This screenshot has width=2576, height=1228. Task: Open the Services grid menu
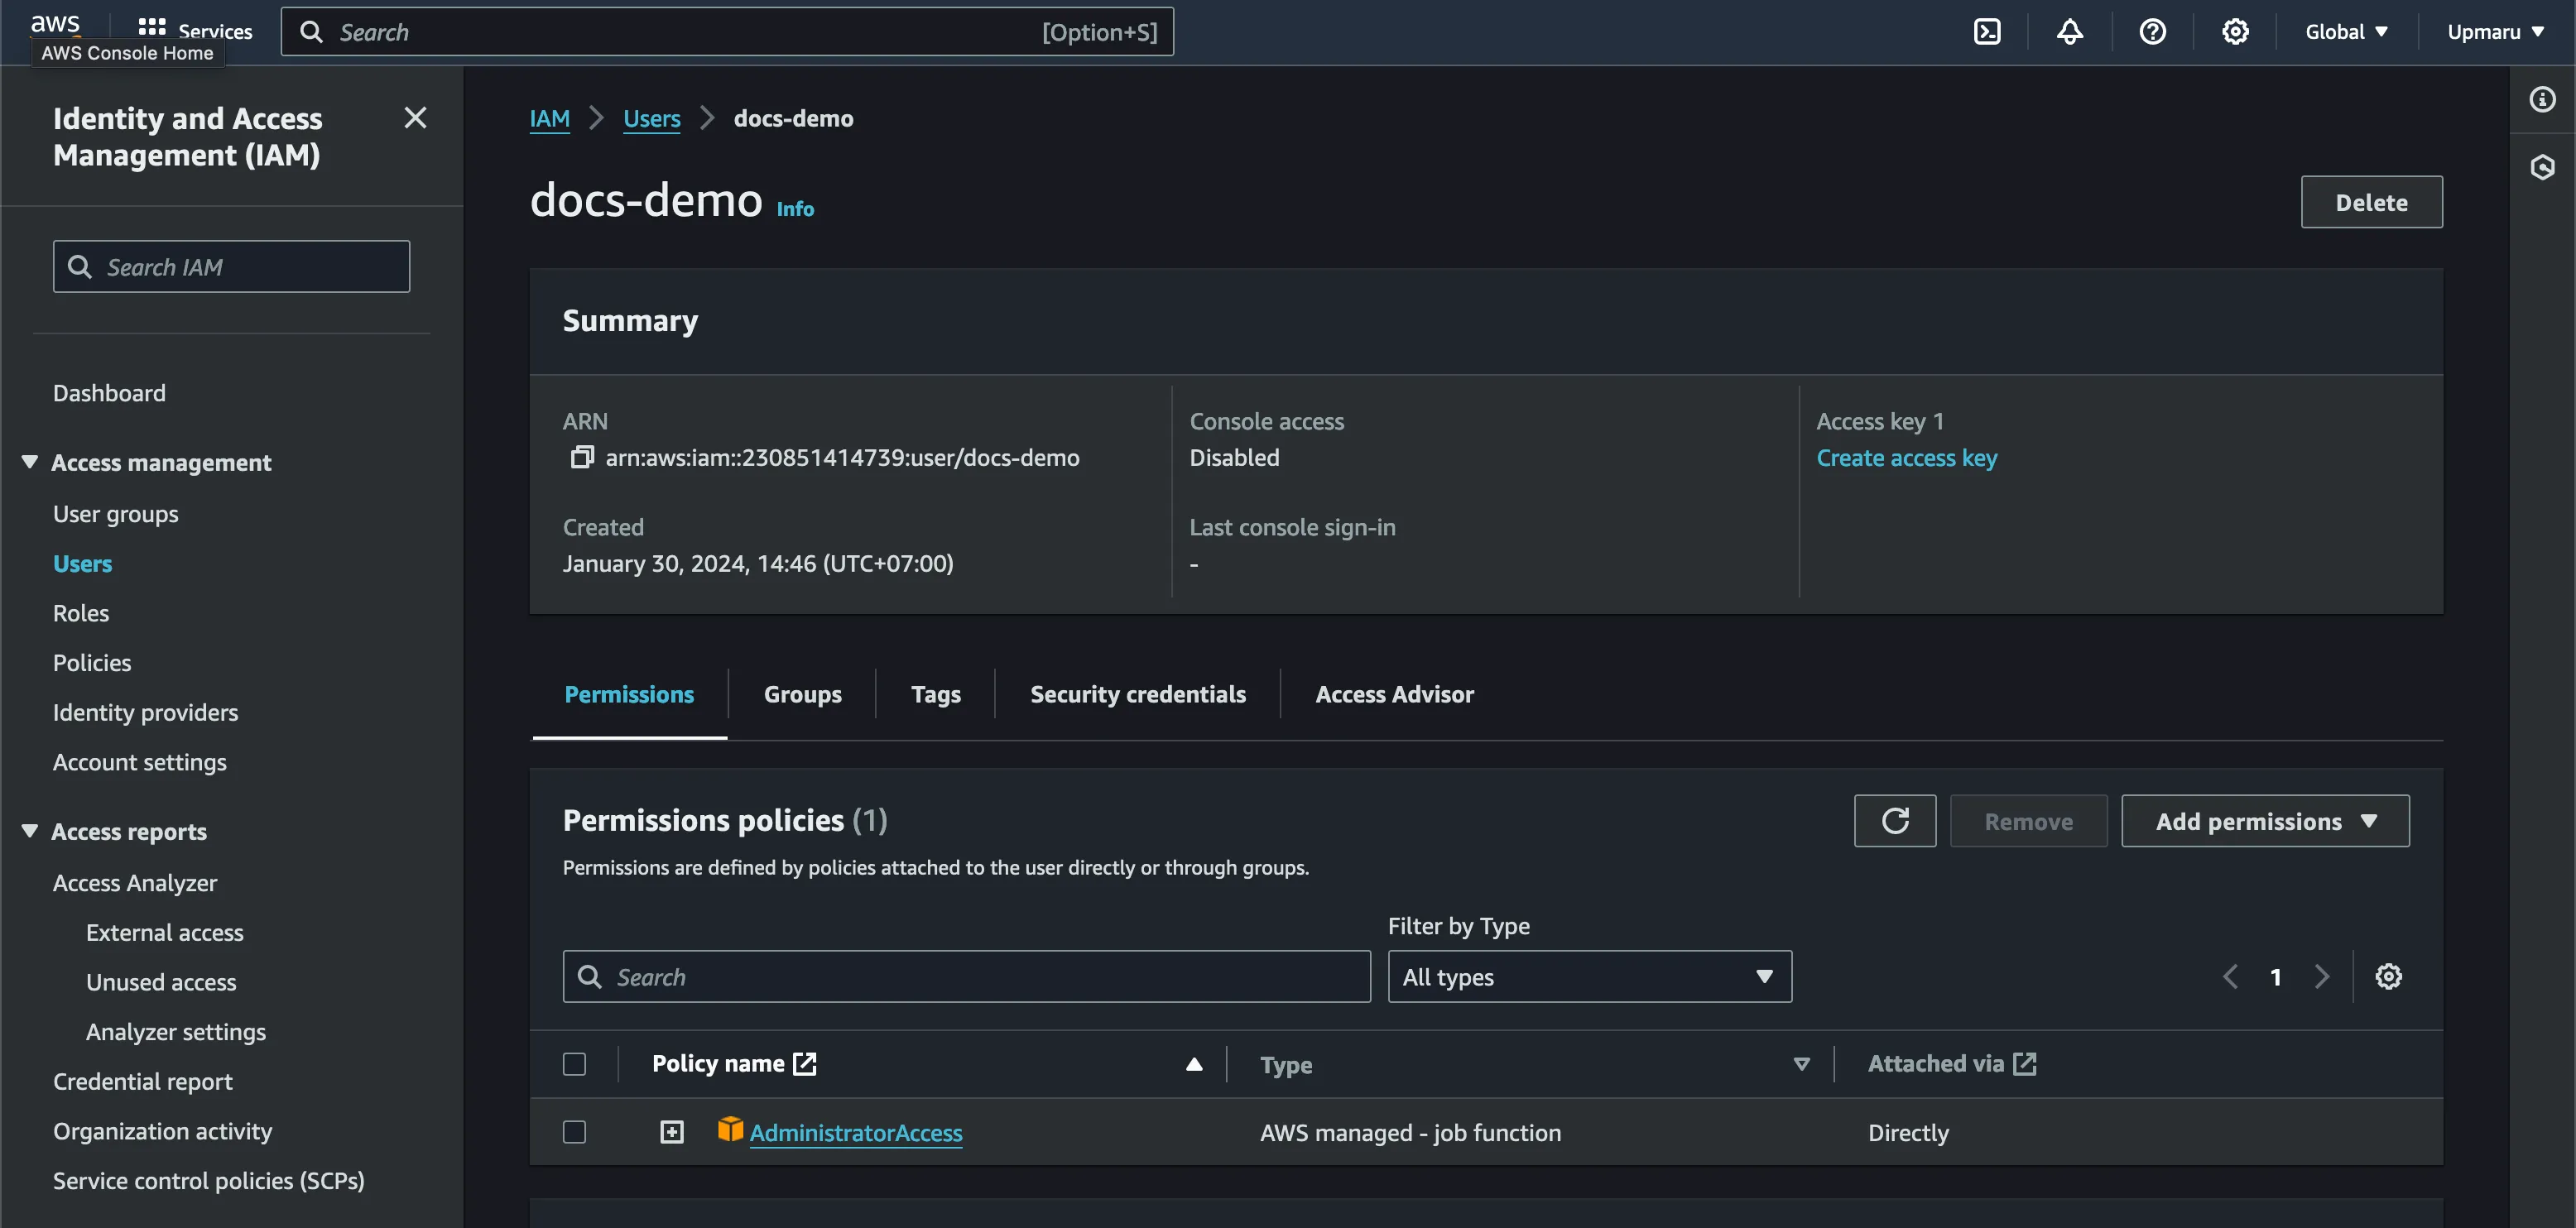195,31
